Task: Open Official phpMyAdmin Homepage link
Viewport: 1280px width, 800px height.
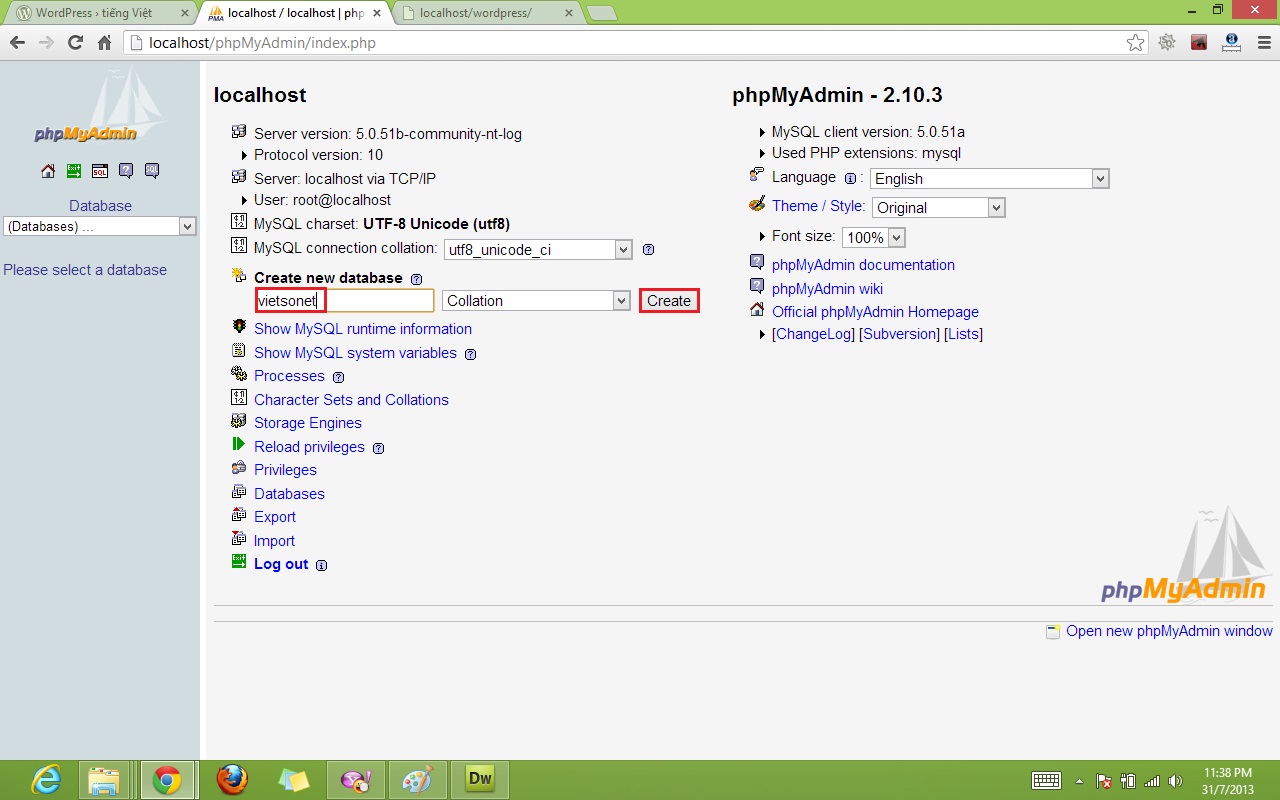Action: coord(875,312)
